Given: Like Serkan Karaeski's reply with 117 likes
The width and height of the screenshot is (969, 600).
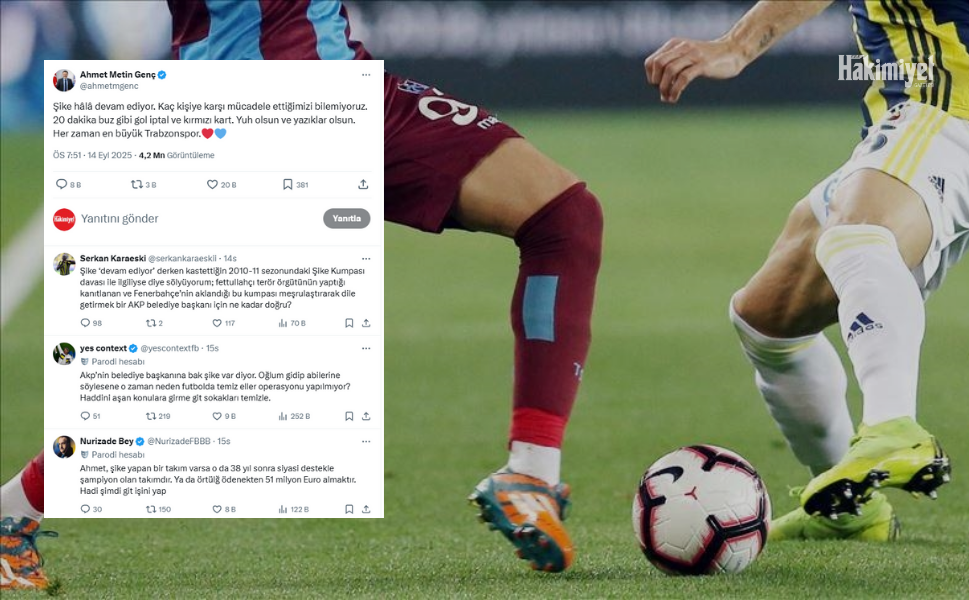Looking at the screenshot, I should click(217, 323).
